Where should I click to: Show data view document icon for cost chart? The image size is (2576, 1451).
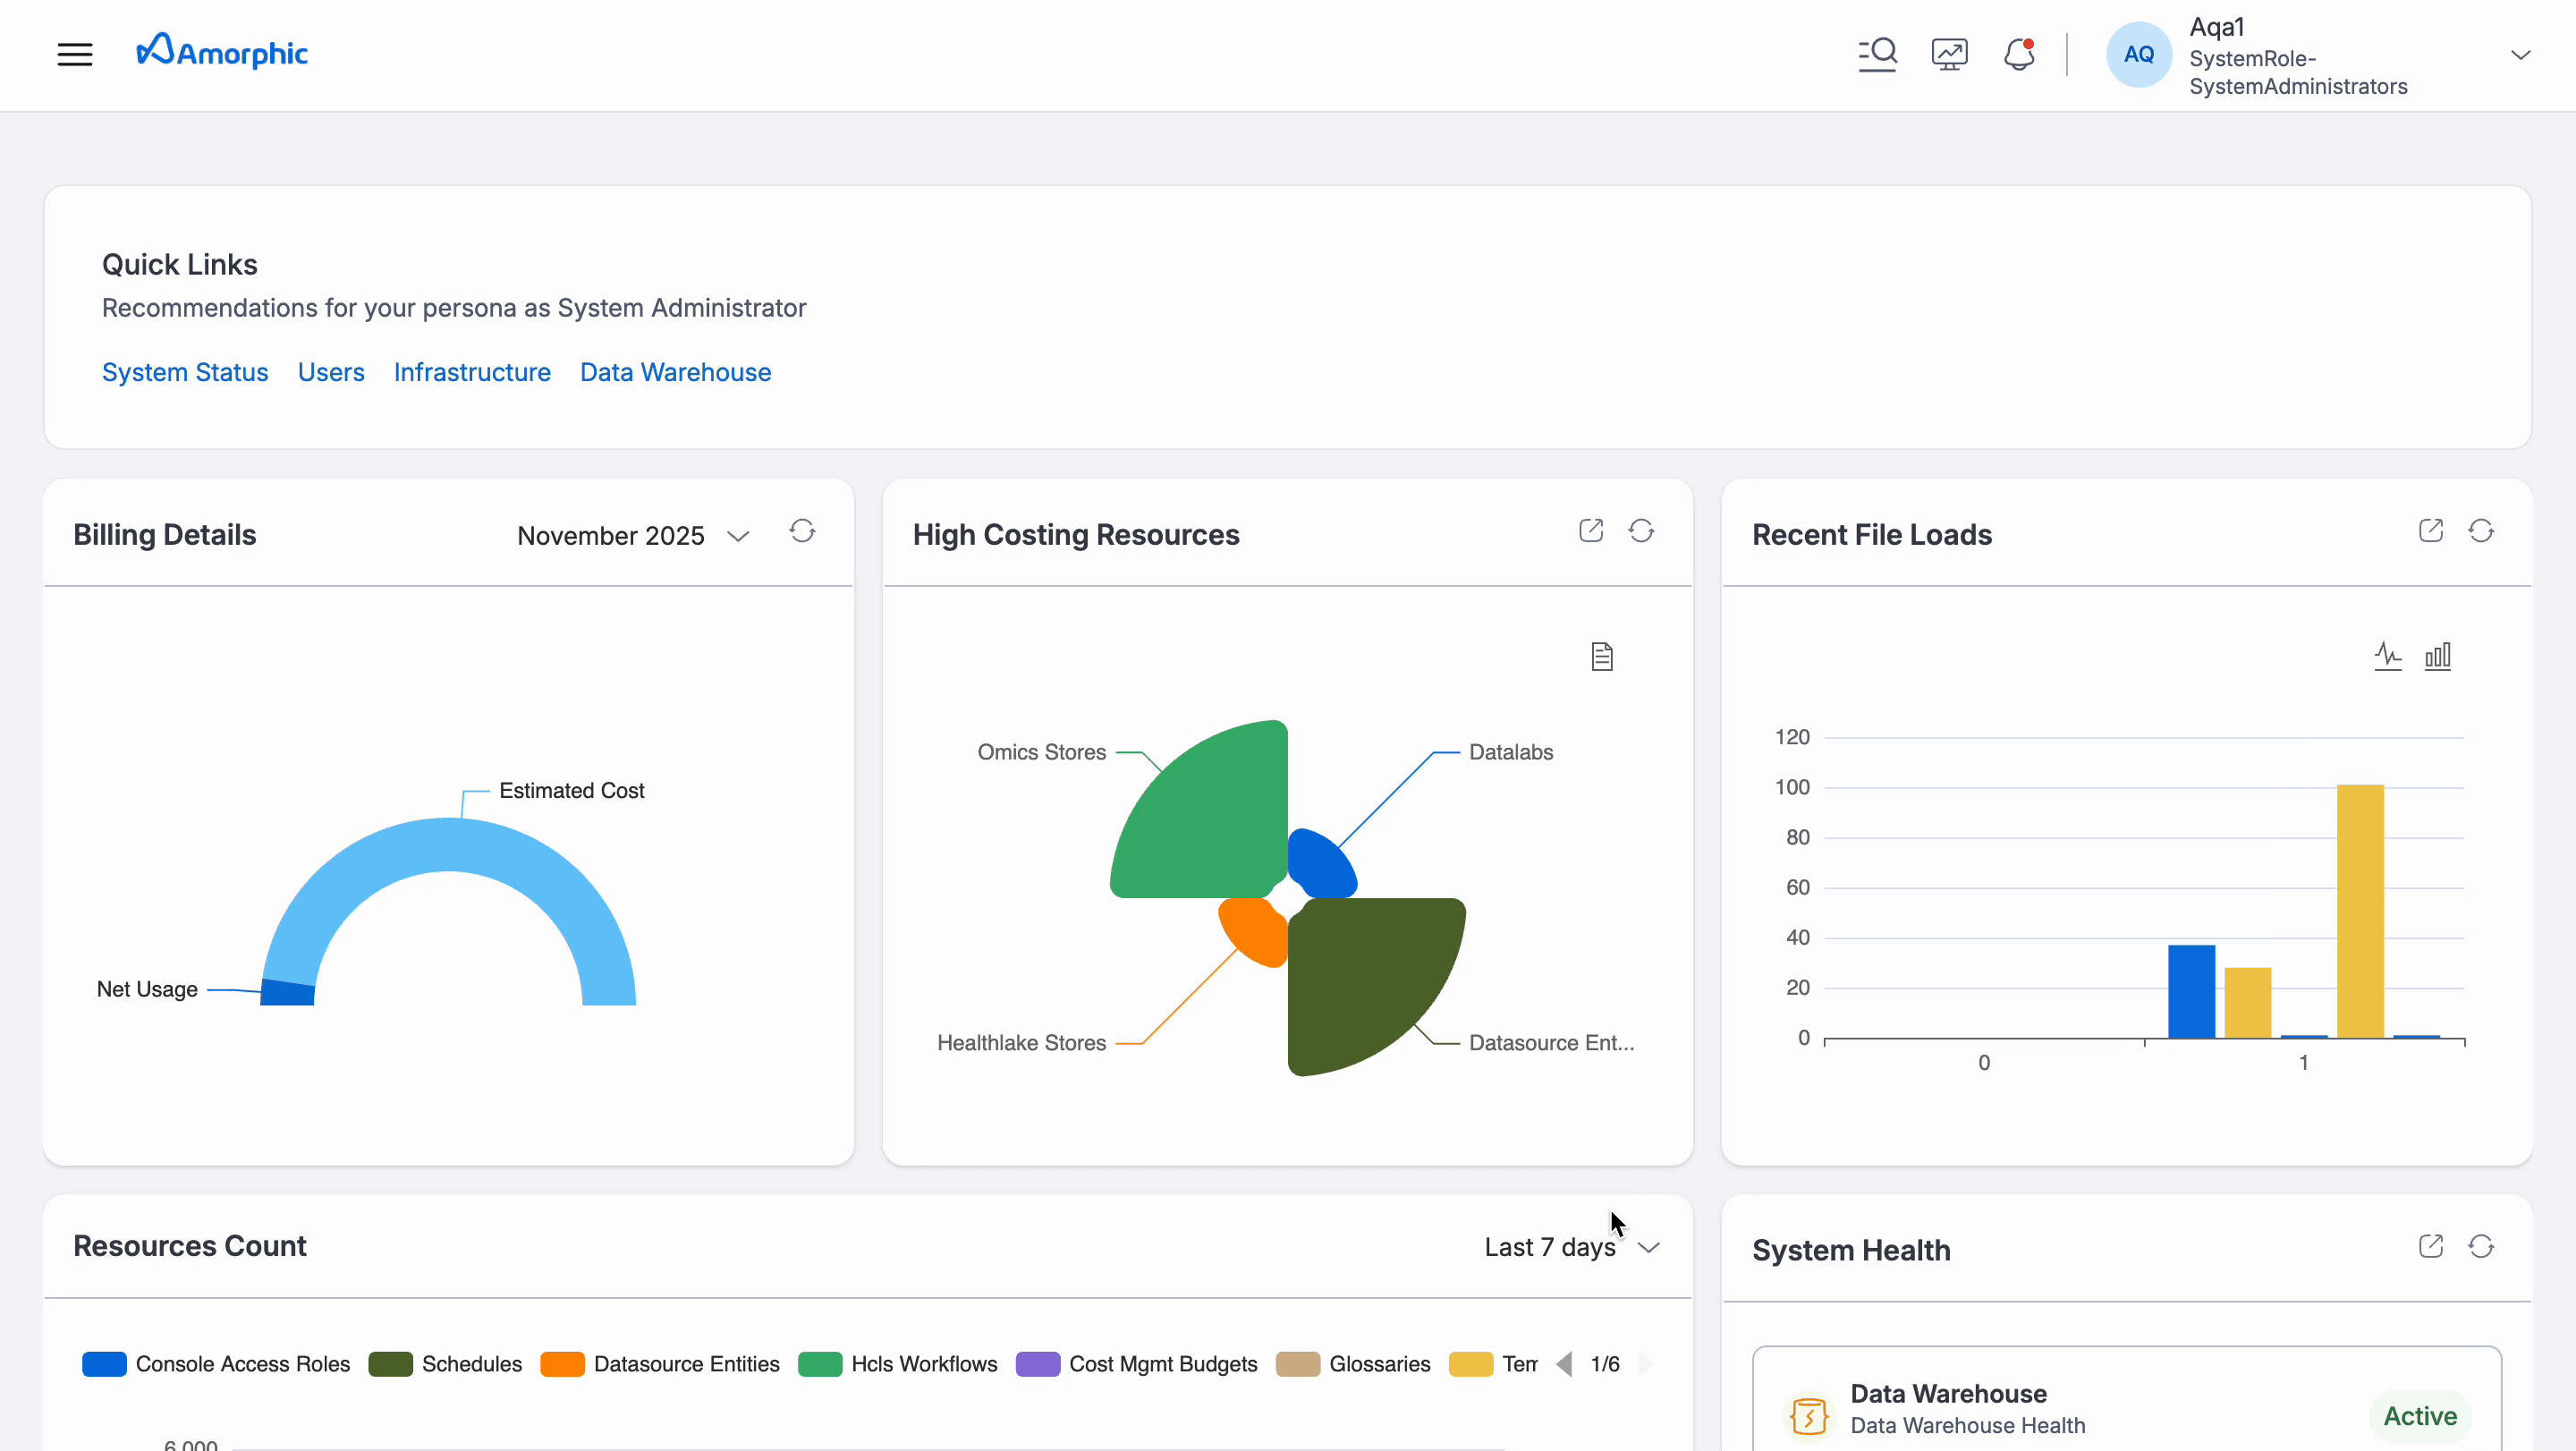1602,657
